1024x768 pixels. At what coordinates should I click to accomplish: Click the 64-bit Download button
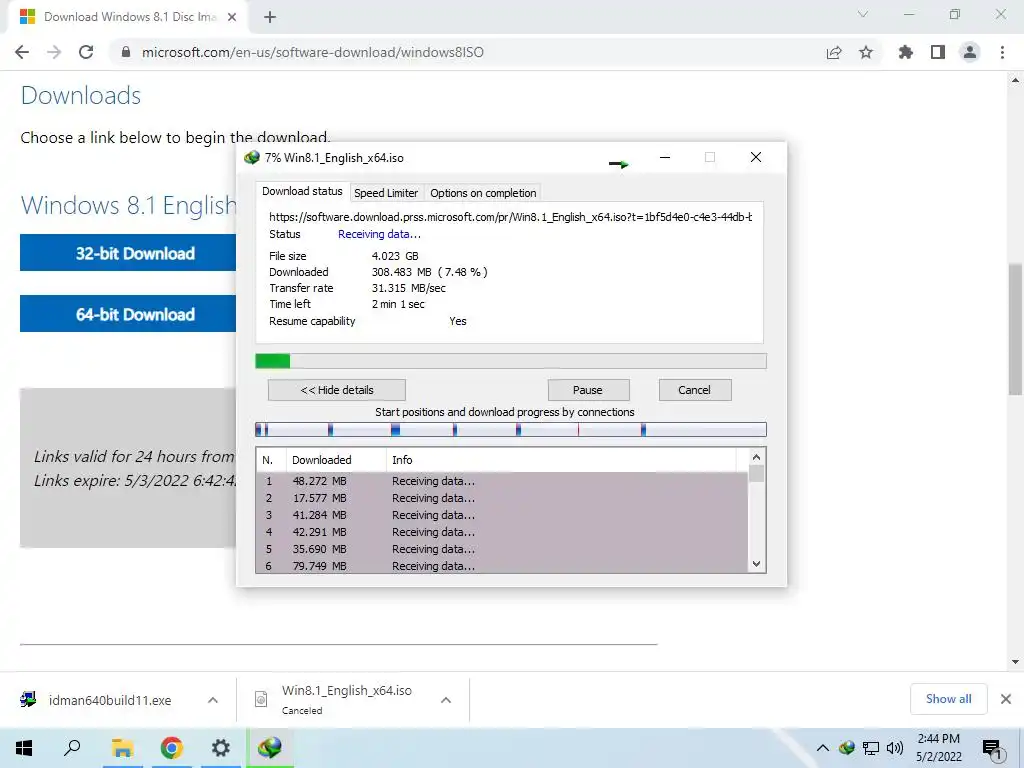[x=128, y=314]
